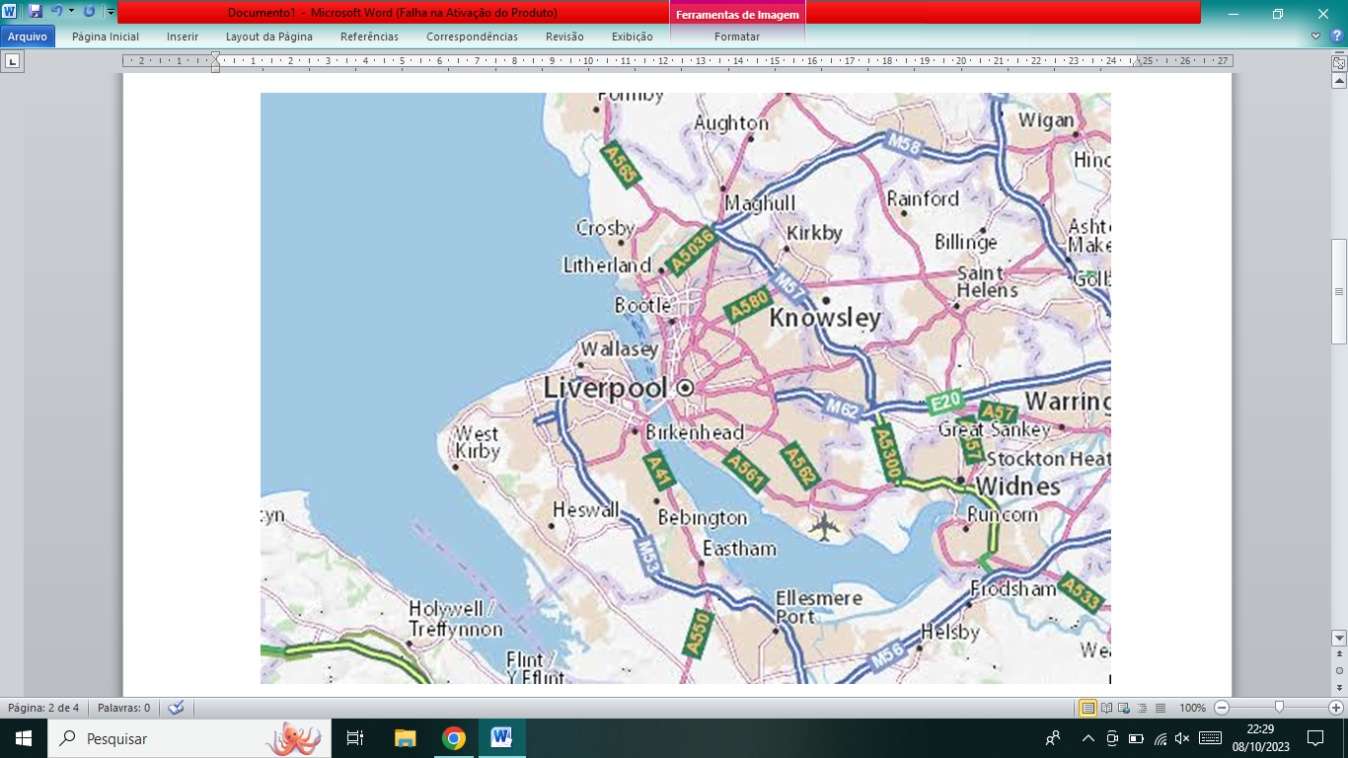
Task: Toggle the ruler view button above scrollbar
Action: coord(1339,62)
